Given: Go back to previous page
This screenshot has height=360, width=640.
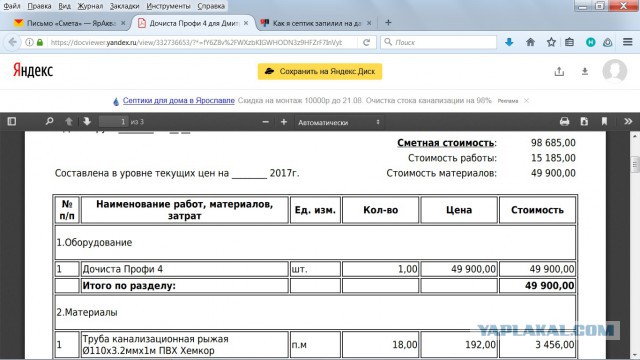Looking at the screenshot, I should click(13, 42).
